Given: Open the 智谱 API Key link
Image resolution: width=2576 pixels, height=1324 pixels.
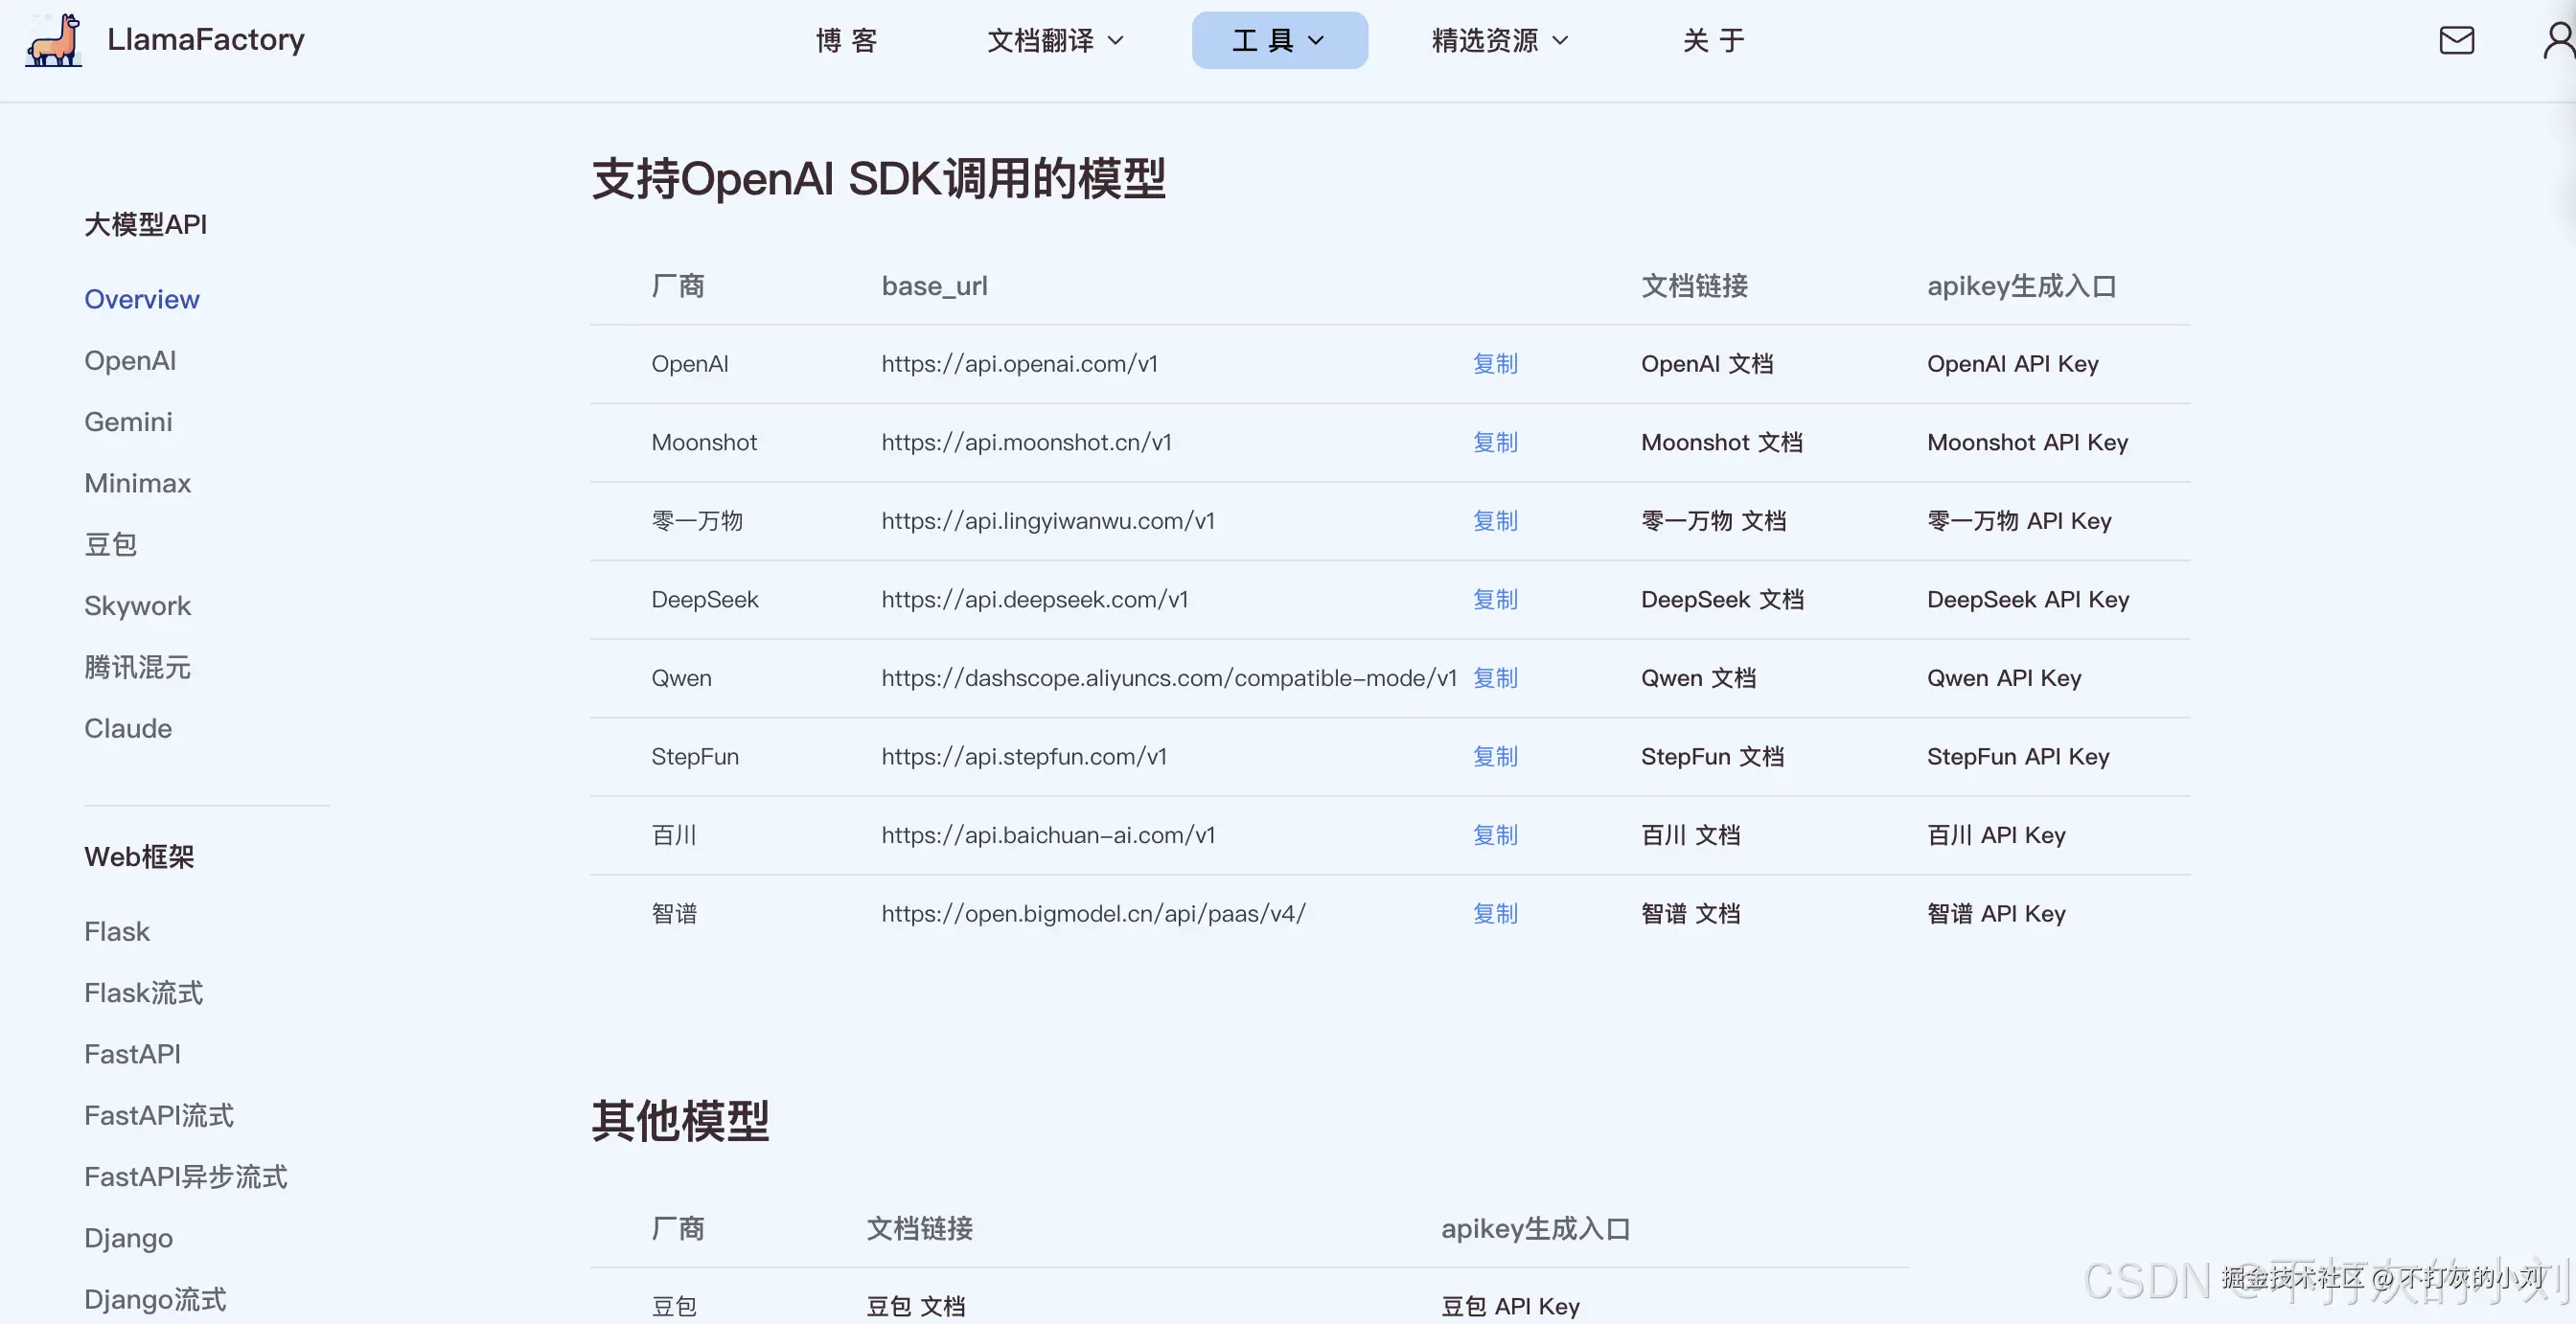Looking at the screenshot, I should [1996, 913].
